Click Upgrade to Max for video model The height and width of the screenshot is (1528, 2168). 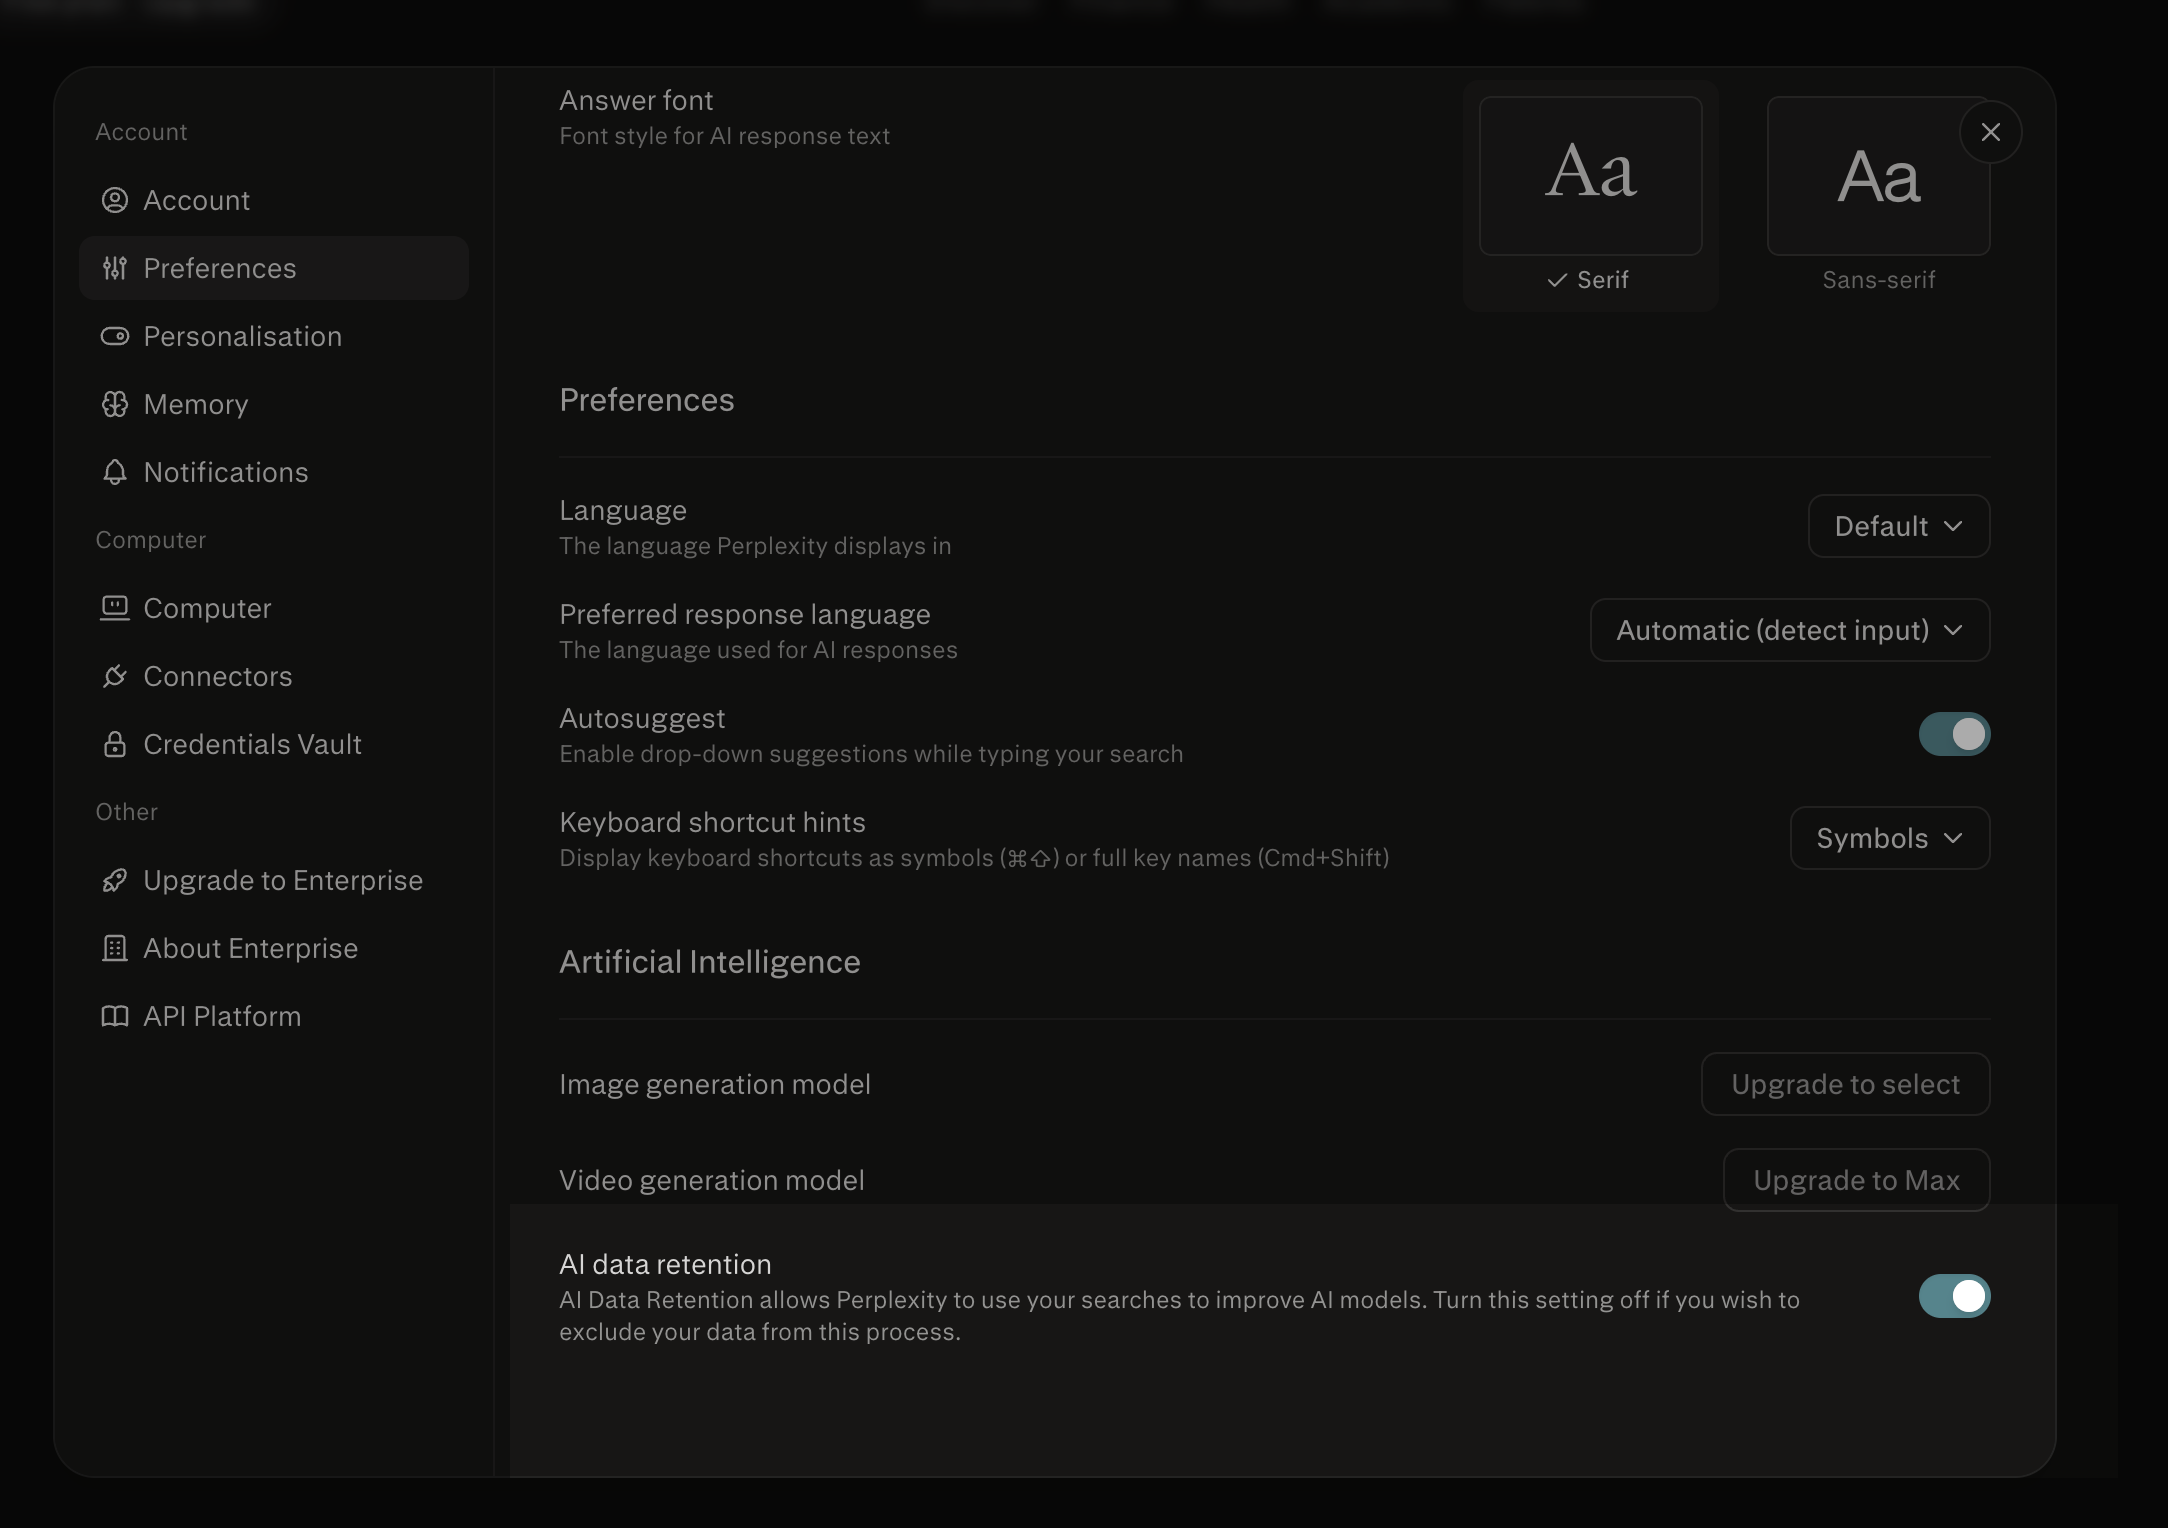click(x=1857, y=1180)
